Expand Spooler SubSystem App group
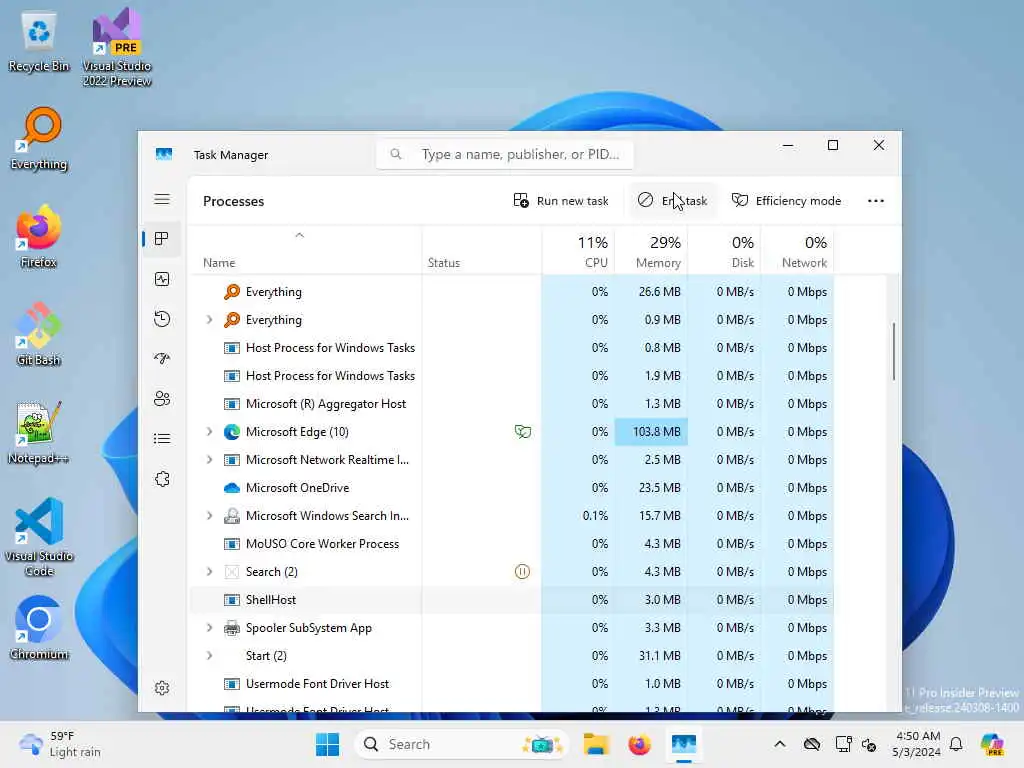 click(x=209, y=628)
